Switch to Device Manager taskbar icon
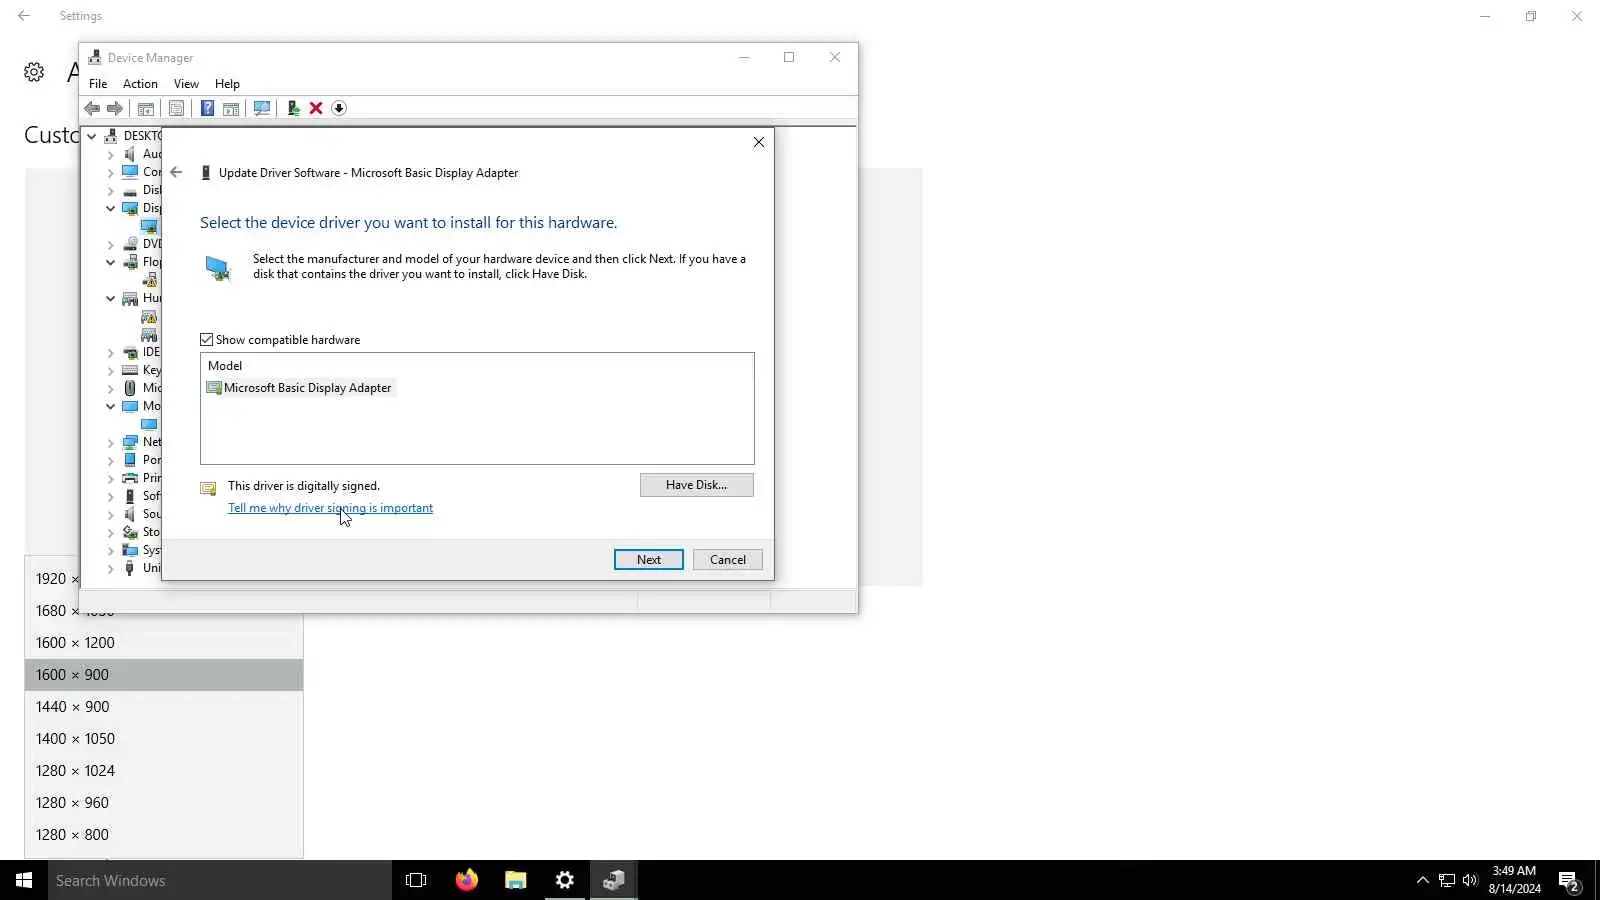This screenshot has width=1600, height=900. coord(614,880)
